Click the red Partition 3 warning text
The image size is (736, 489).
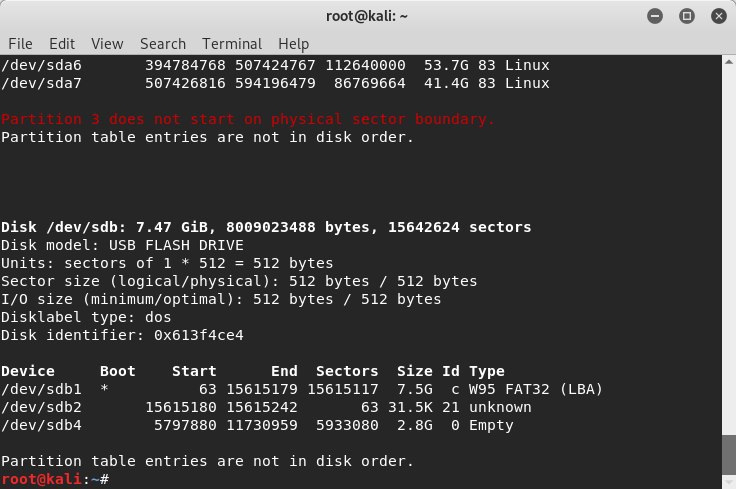click(248, 119)
